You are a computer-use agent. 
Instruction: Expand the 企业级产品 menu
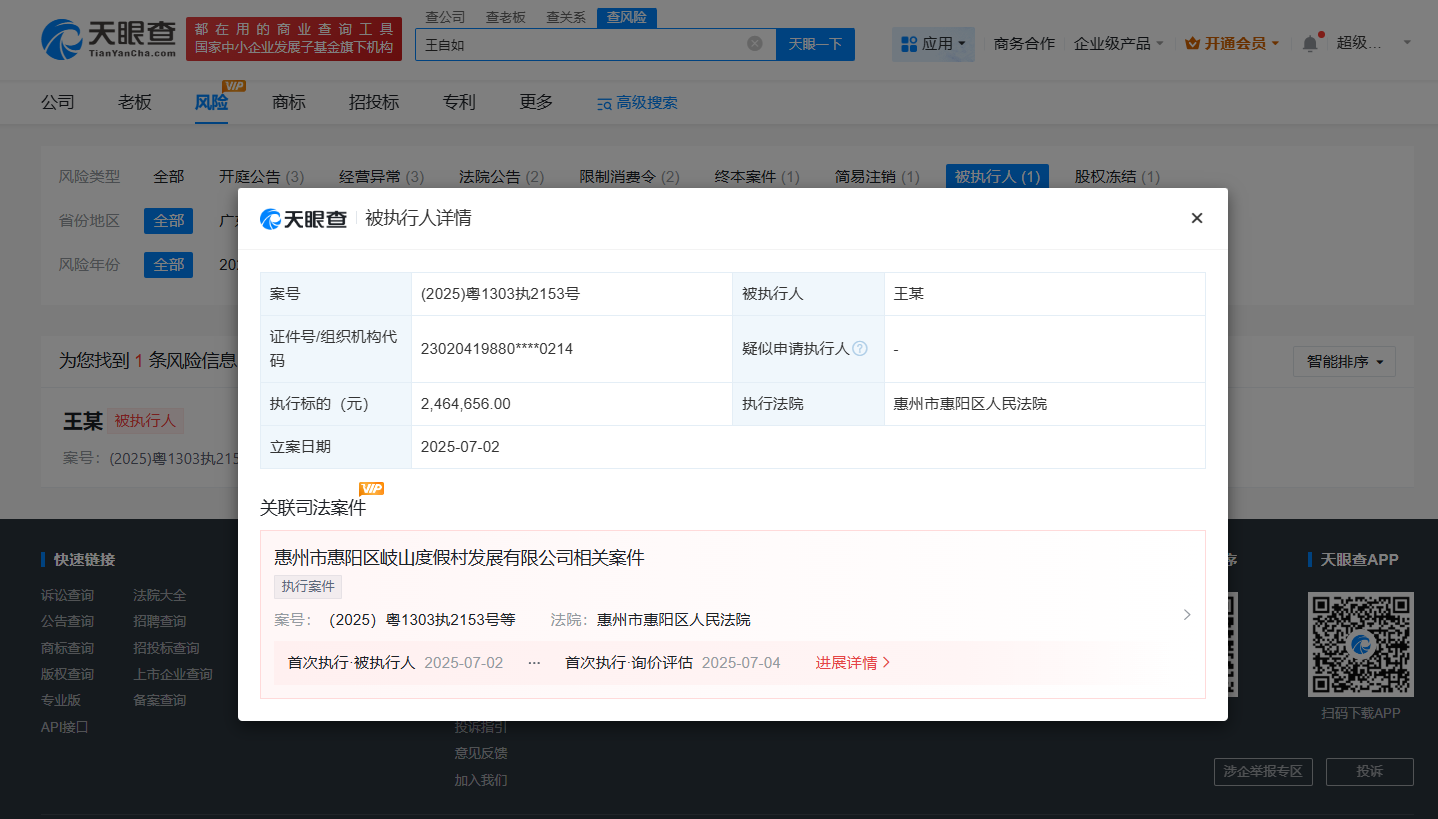[x=1118, y=44]
